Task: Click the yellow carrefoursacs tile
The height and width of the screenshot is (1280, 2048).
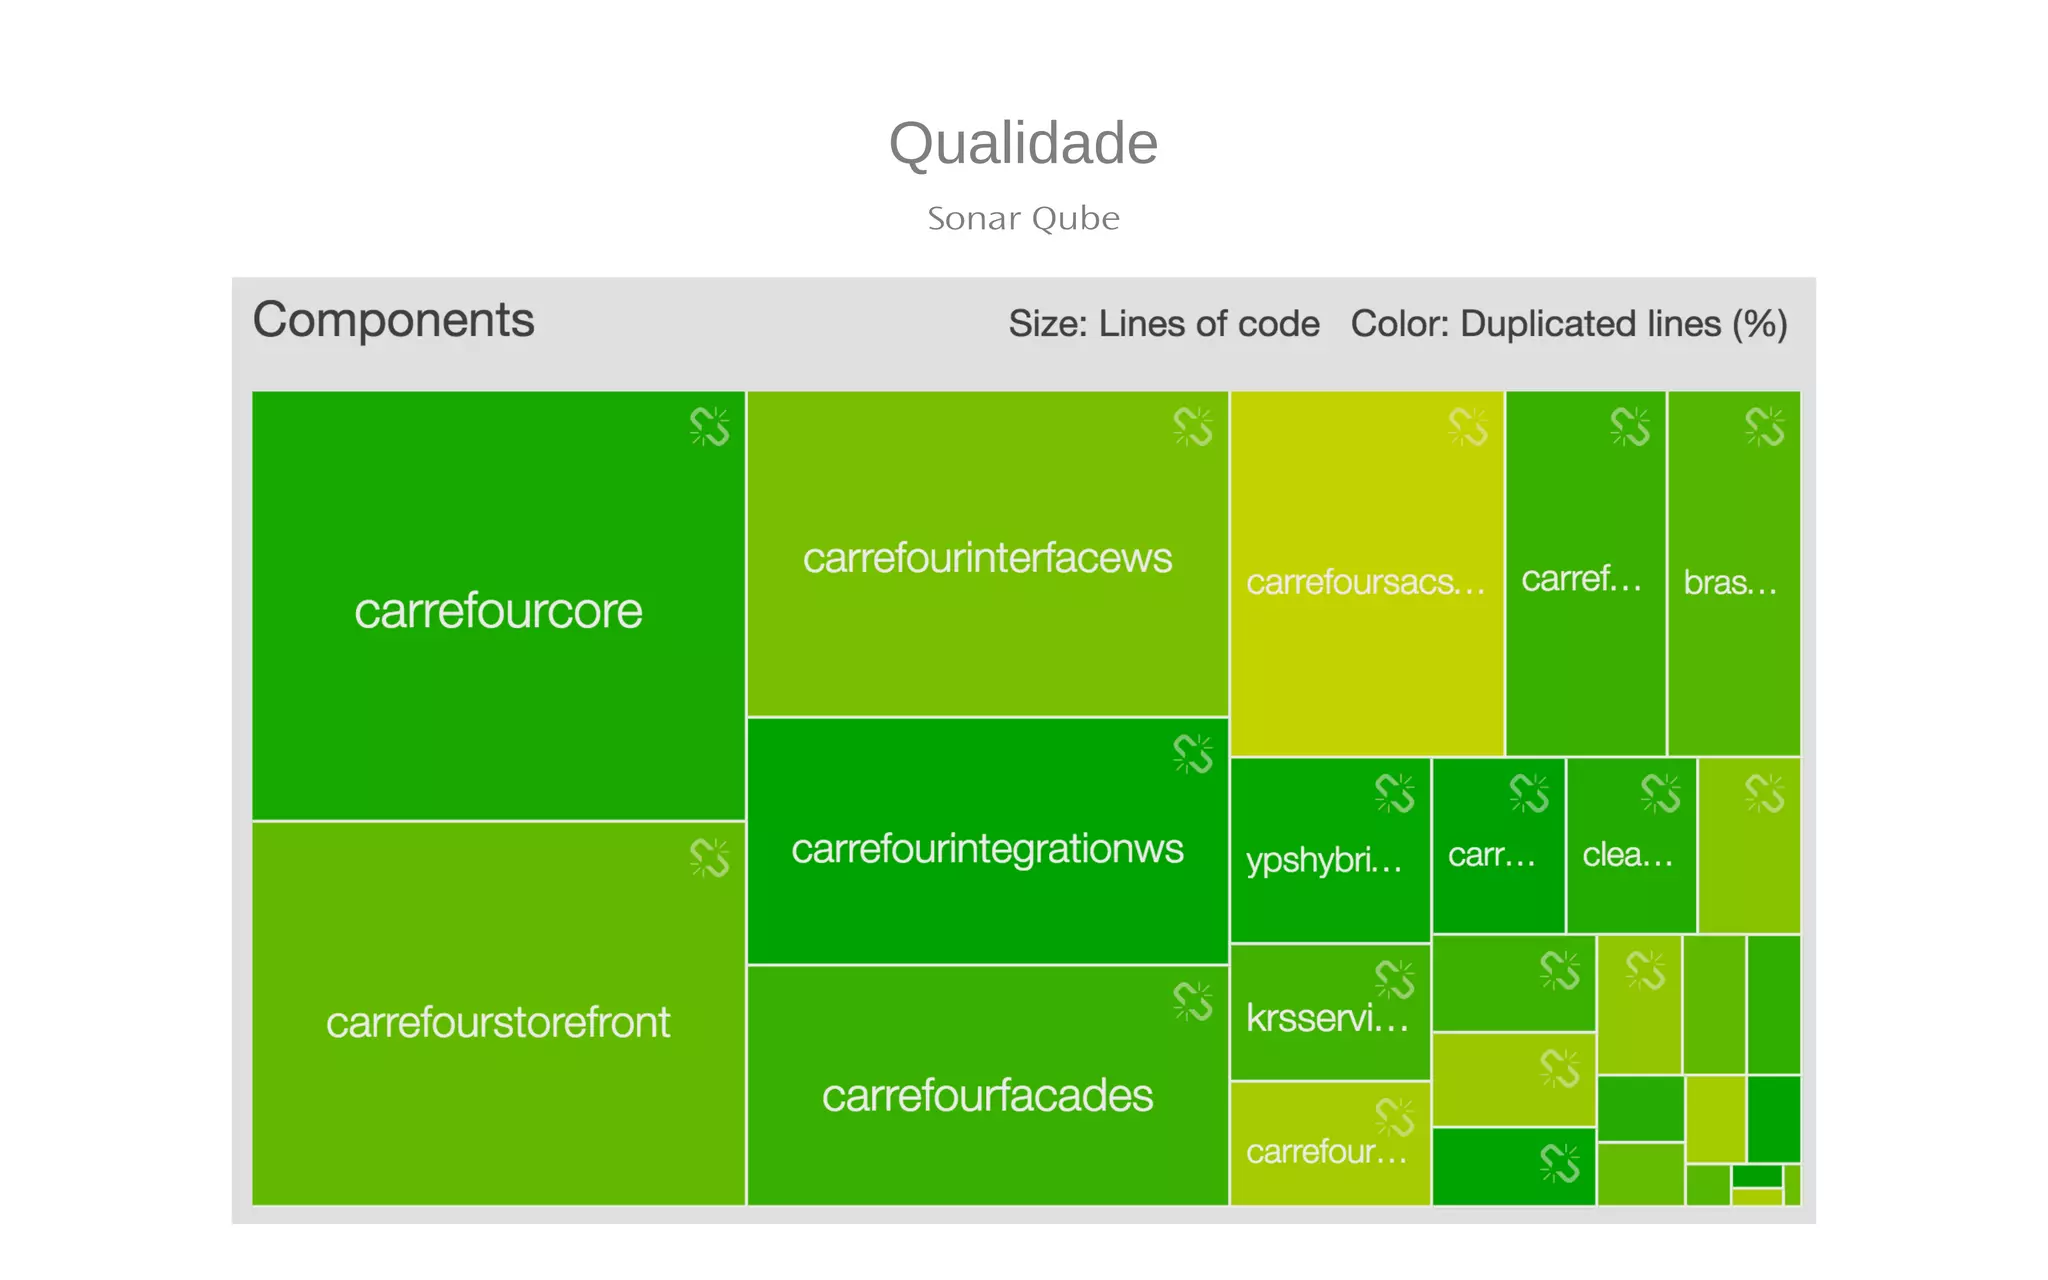Action: pyautogui.click(x=1366, y=582)
